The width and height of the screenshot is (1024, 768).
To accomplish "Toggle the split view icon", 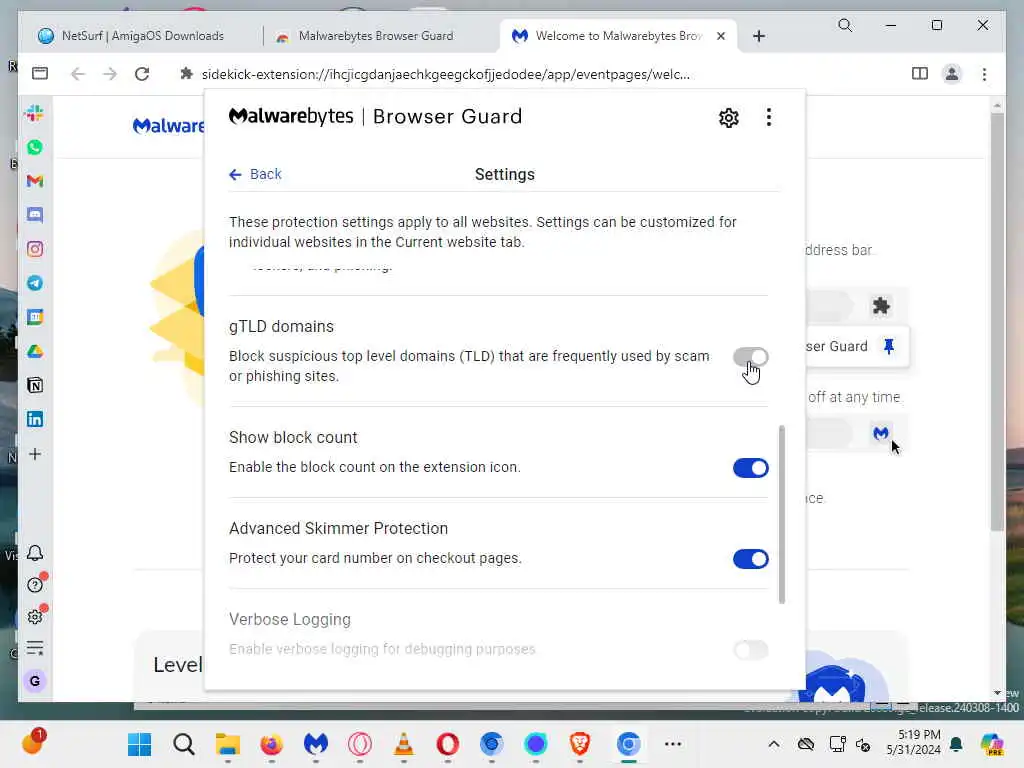I will tap(920, 74).
